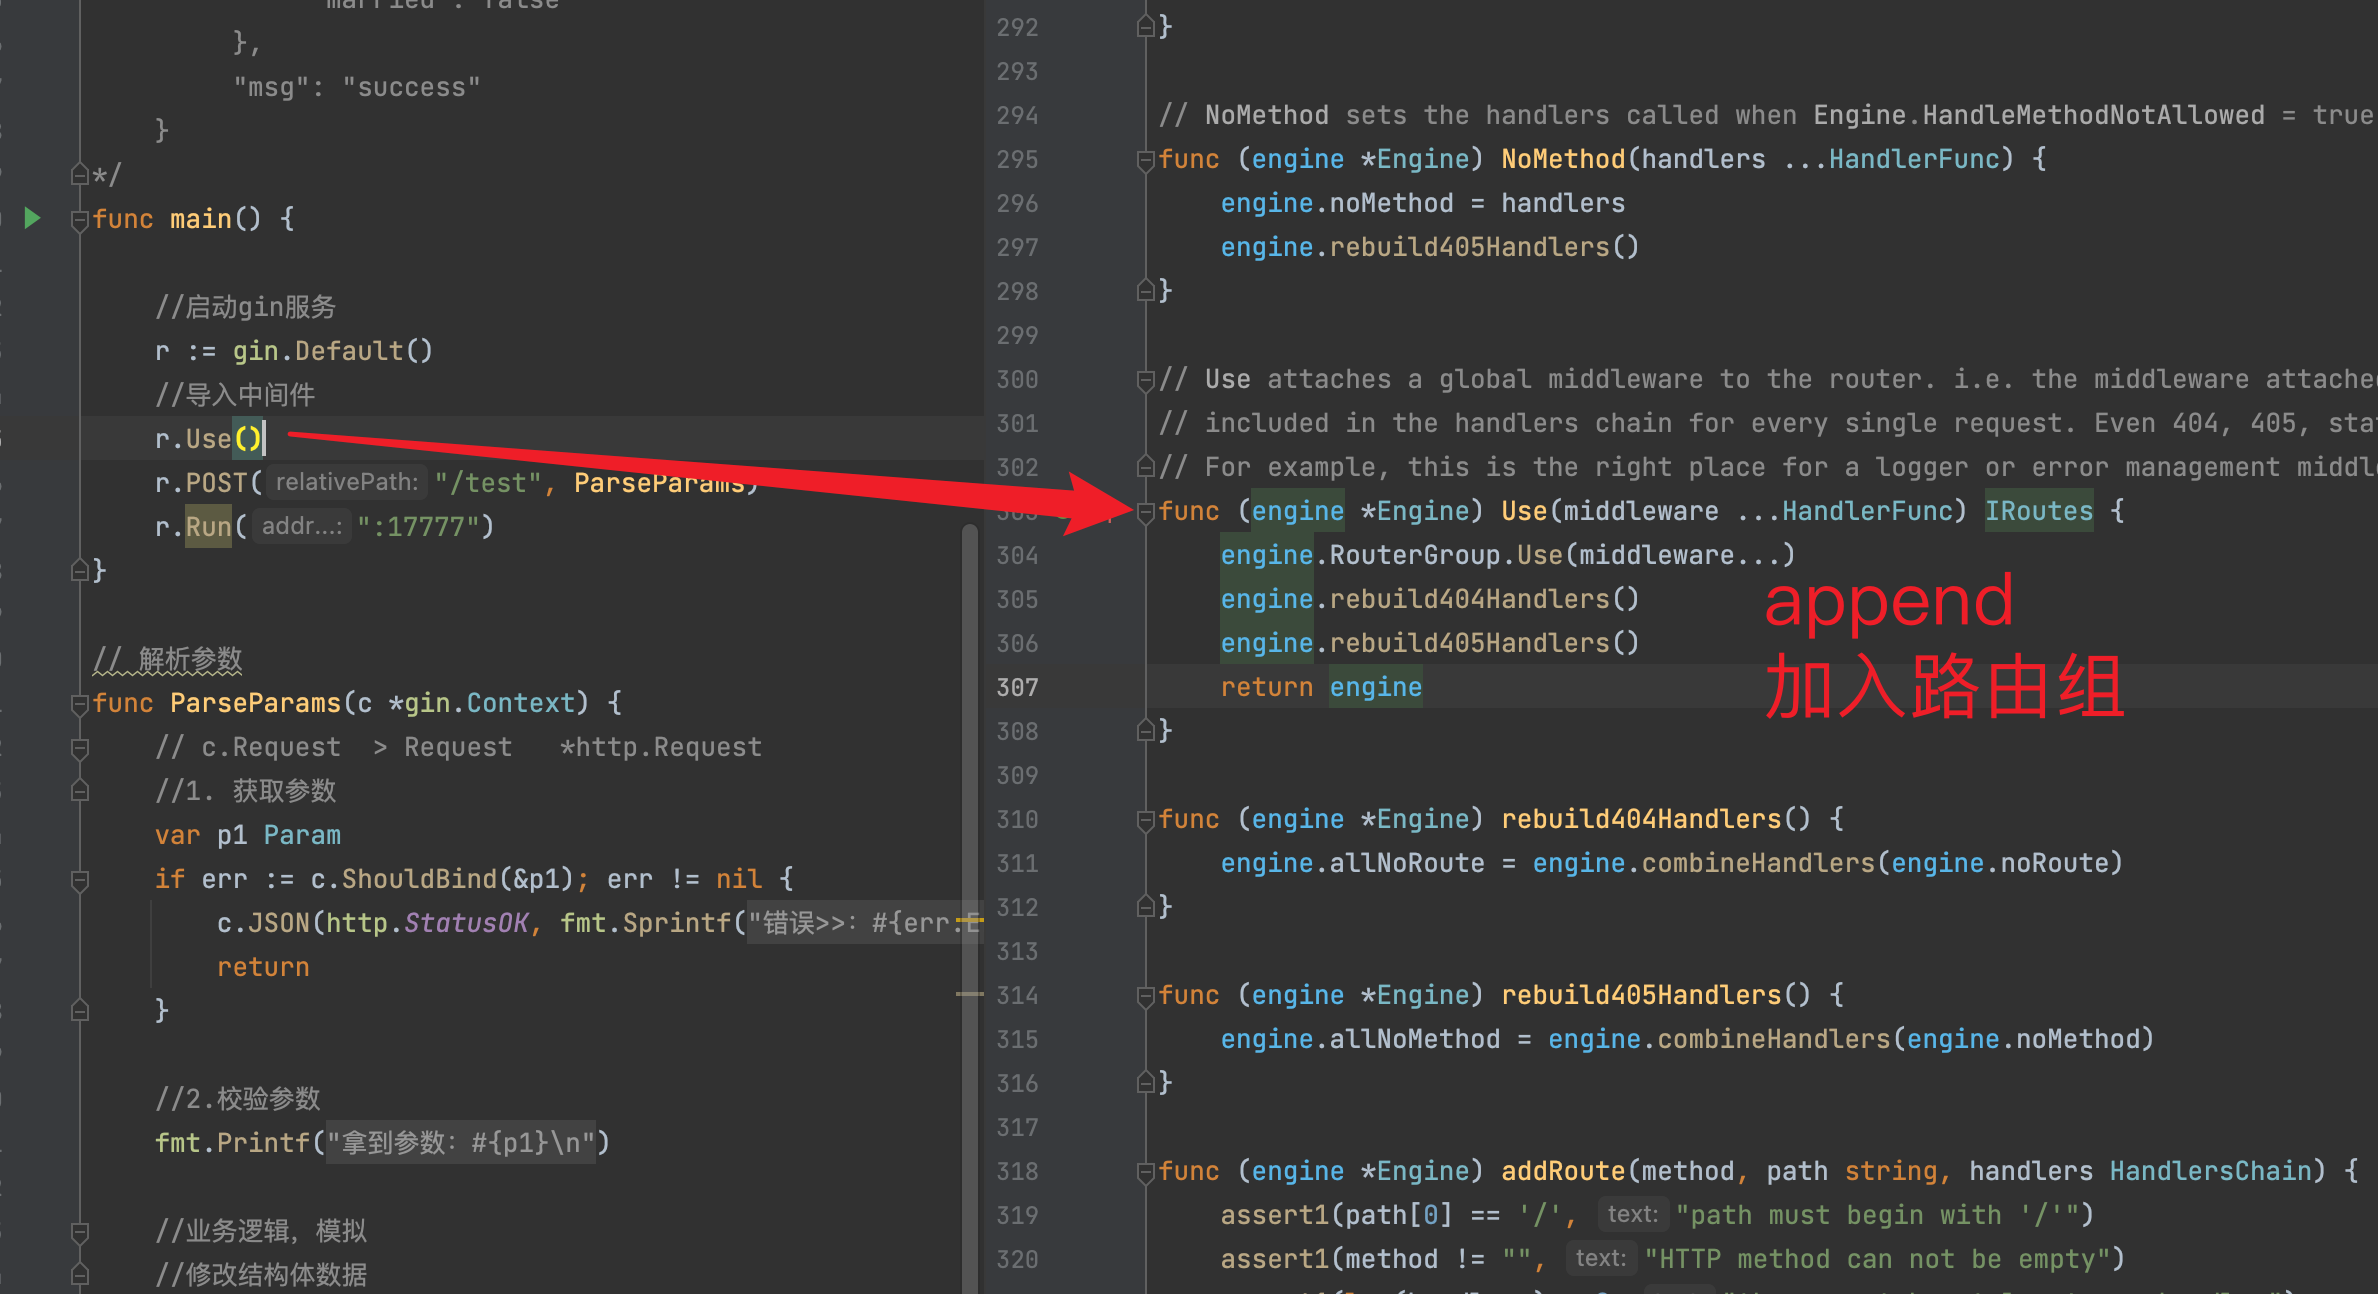Click fold marker at line 298 closing brace
The image size is (2378, 1294).
tap(1145, 291)
